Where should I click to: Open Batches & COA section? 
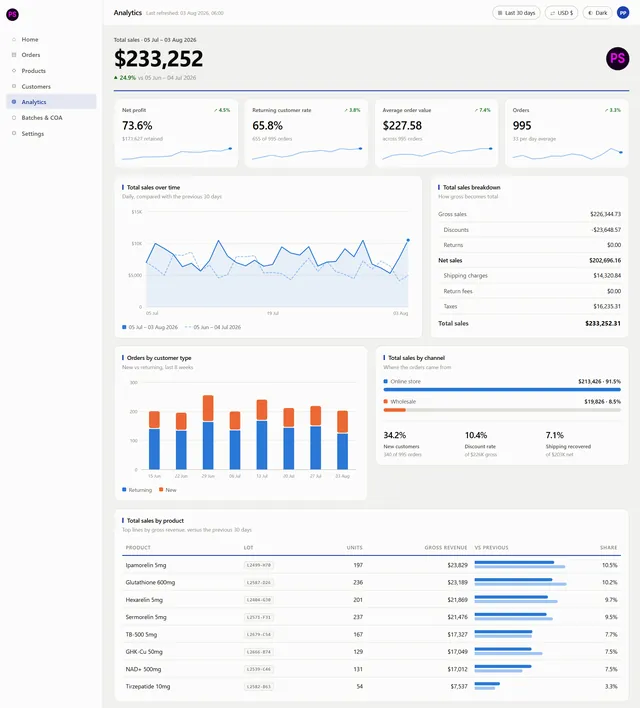coord(51,117)
